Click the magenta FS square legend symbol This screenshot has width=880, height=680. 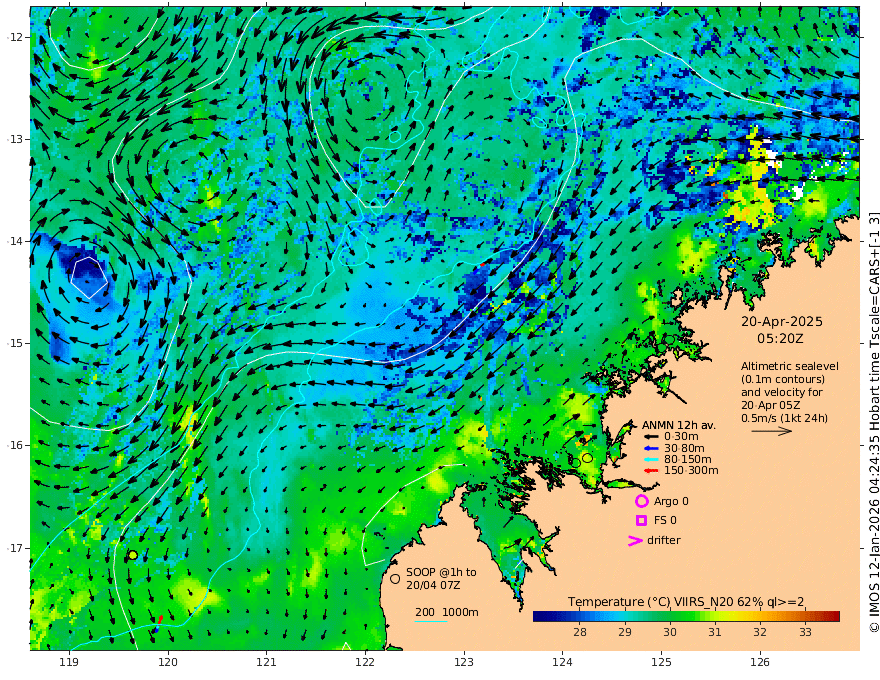click(x=641, y=521)
